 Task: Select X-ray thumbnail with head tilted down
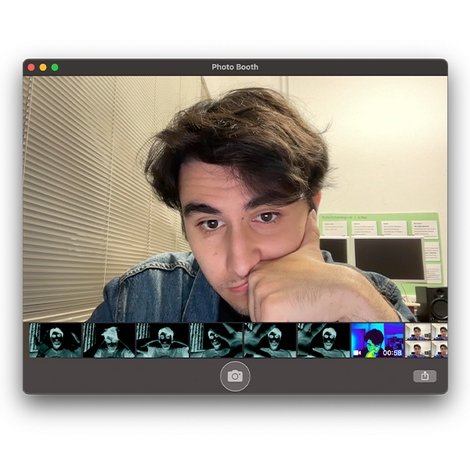point(109,340)
